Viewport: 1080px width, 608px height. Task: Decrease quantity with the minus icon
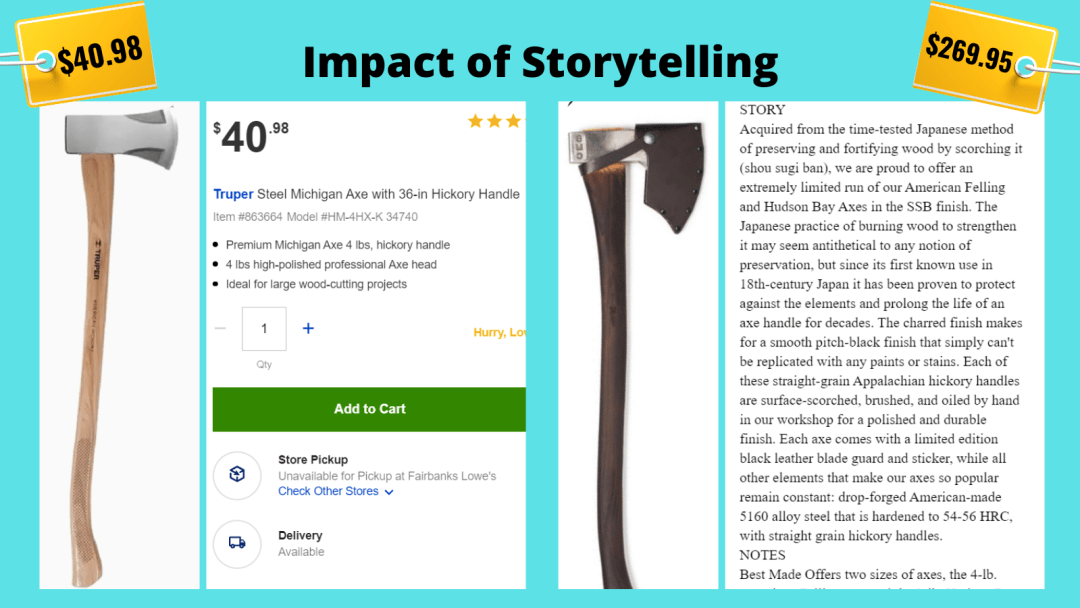[x=220, y=328]
